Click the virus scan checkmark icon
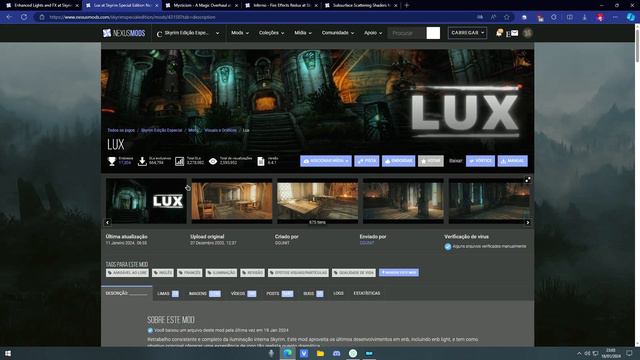640x360 pixels. (x=448, y=247)
